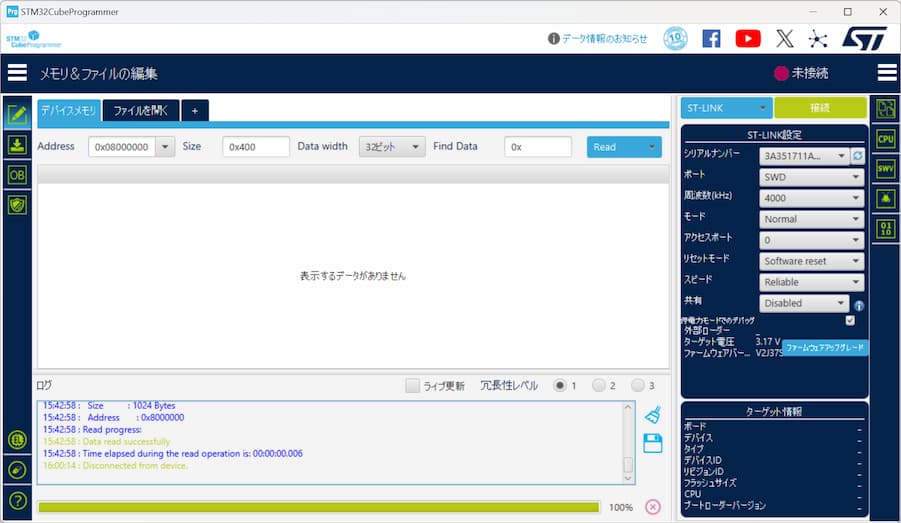Open the fourth right sidebar icon
The height and width of the screenshot is (523, 901).
[x=885, y=199]
